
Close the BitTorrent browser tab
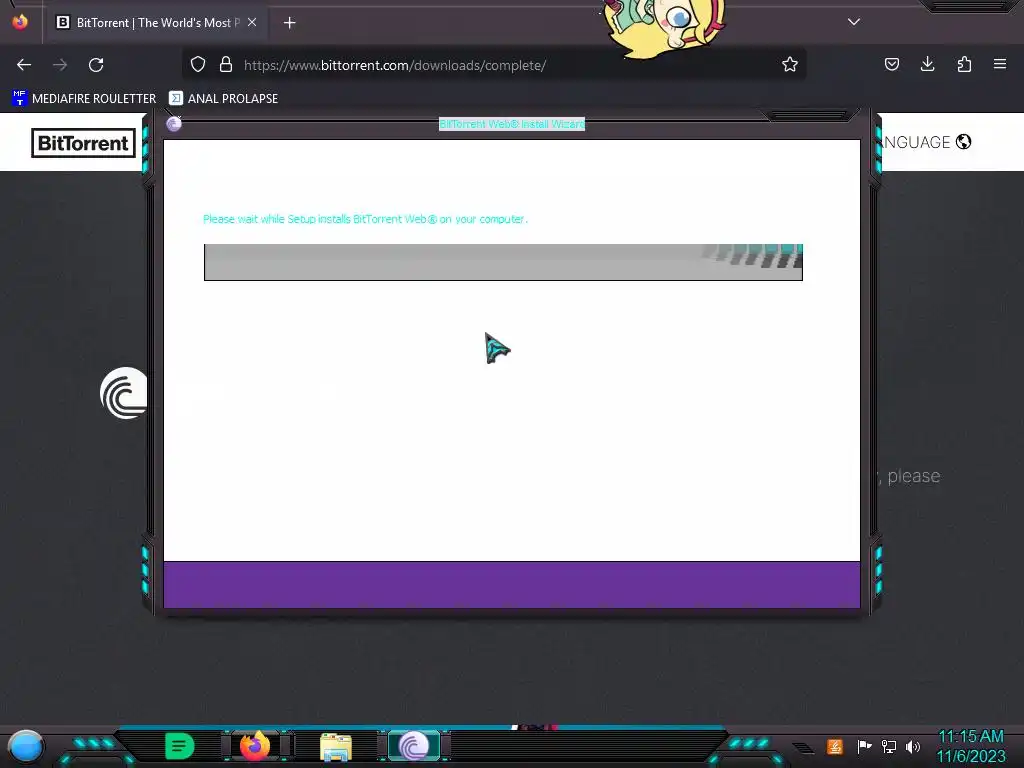click(252, 22)
